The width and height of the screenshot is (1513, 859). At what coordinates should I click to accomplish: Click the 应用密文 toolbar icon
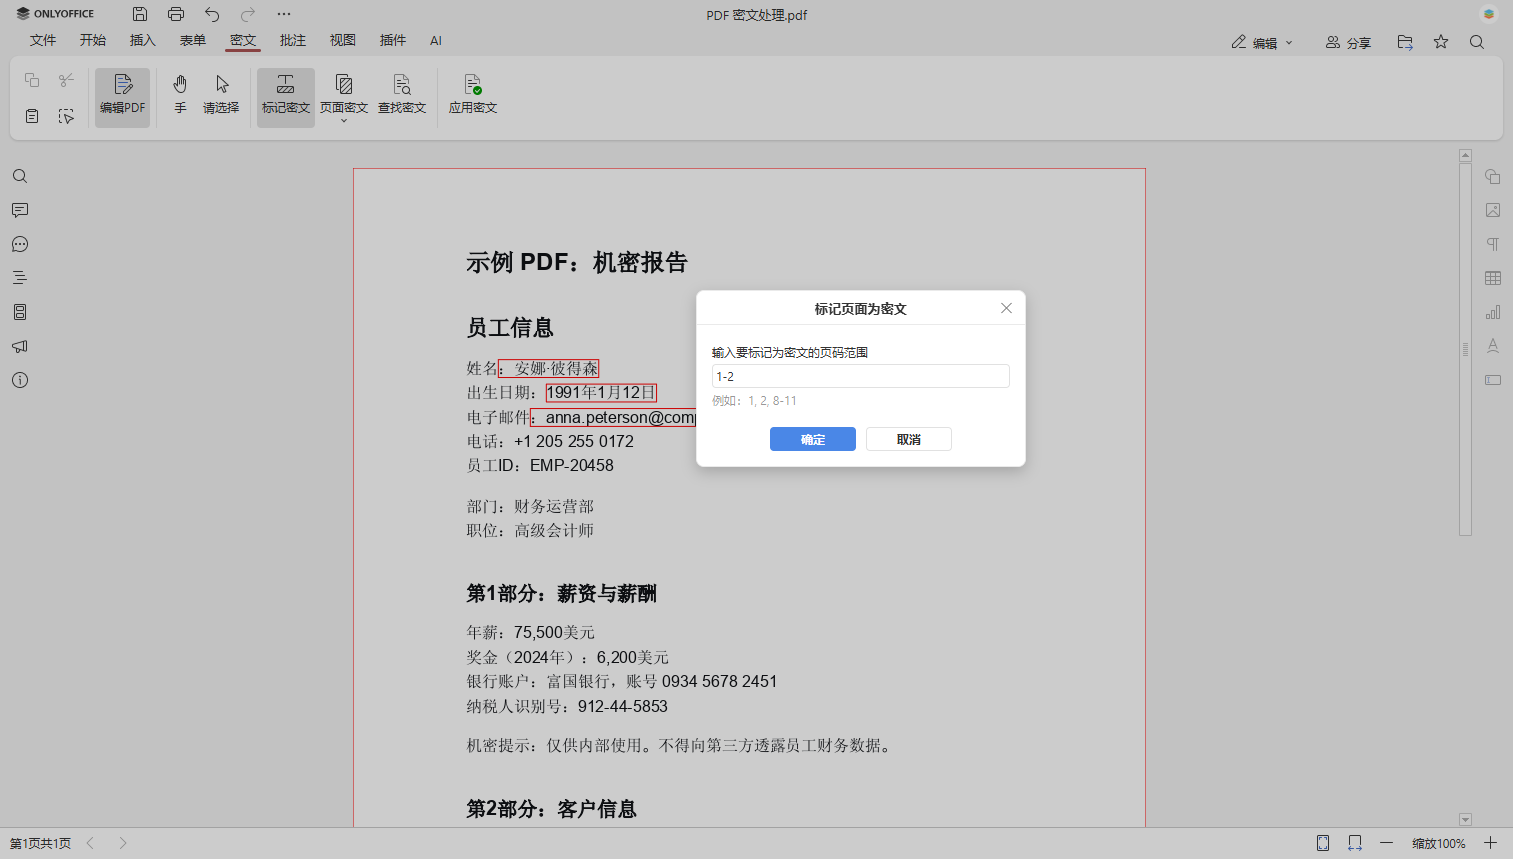(471, 94)
